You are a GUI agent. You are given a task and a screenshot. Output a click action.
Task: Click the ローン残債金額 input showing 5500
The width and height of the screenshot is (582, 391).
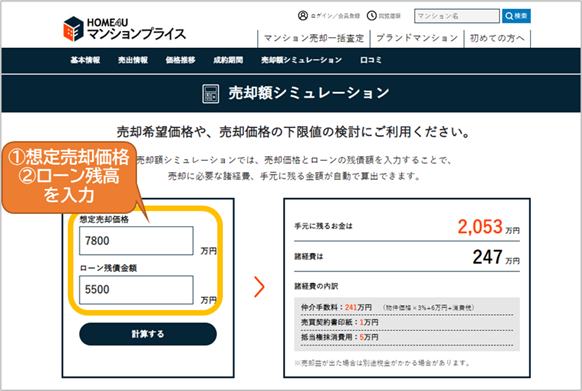[136, 290]
